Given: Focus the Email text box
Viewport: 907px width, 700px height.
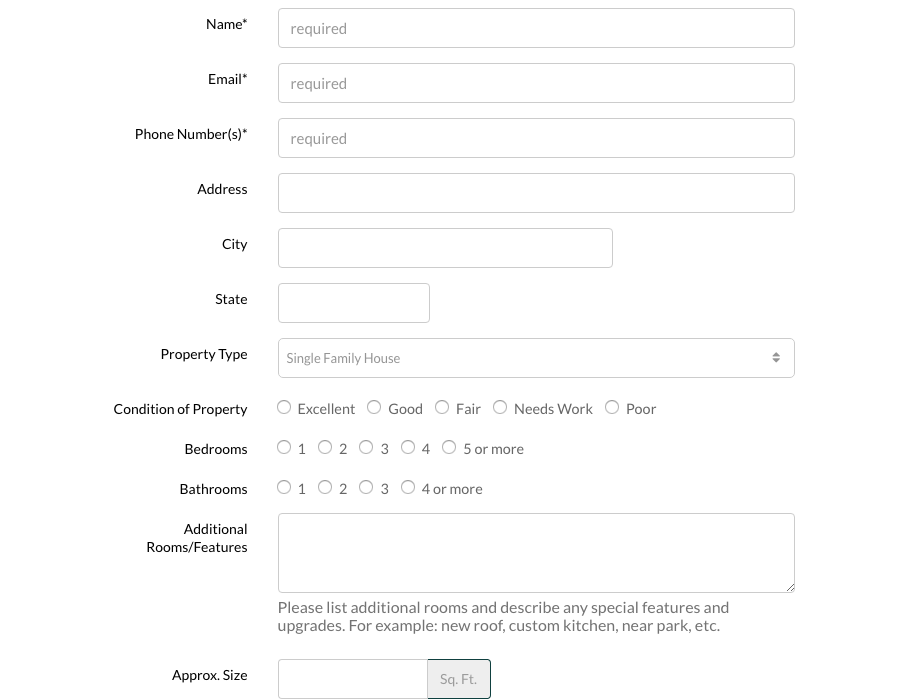Looking at the screenshot, I should [x=536, y=83].
